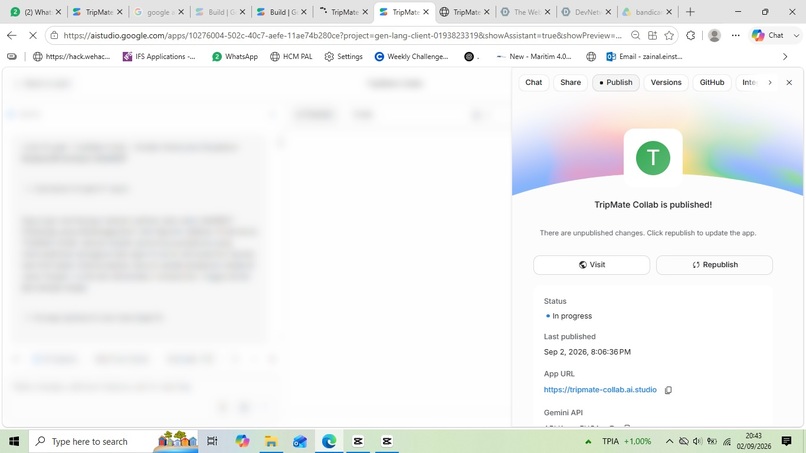Click the split screen icon in address bar

point(652,35)
